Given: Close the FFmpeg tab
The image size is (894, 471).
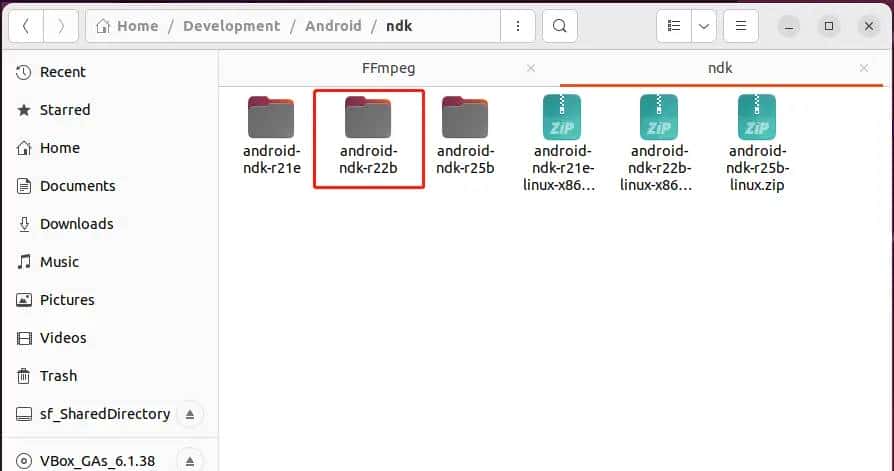Looking at the screenshot, I should pos(531,68).
